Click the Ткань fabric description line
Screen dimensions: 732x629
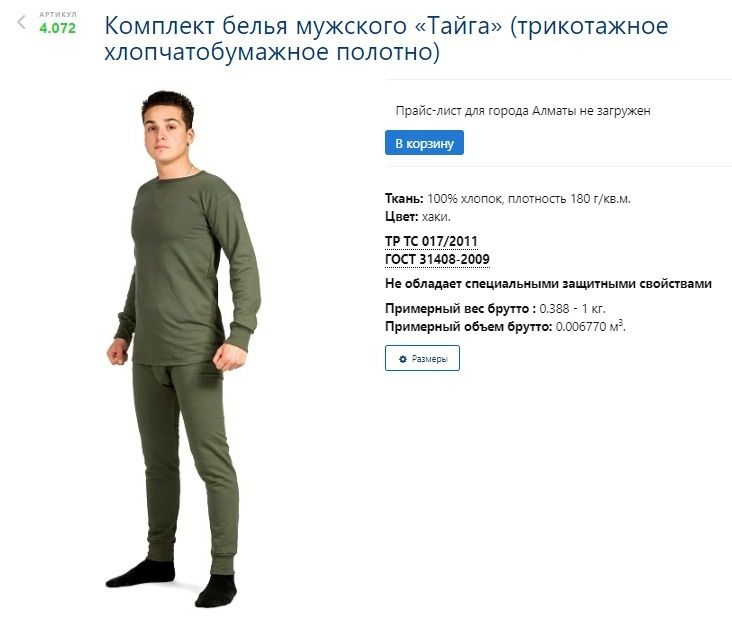click(508, 198)
